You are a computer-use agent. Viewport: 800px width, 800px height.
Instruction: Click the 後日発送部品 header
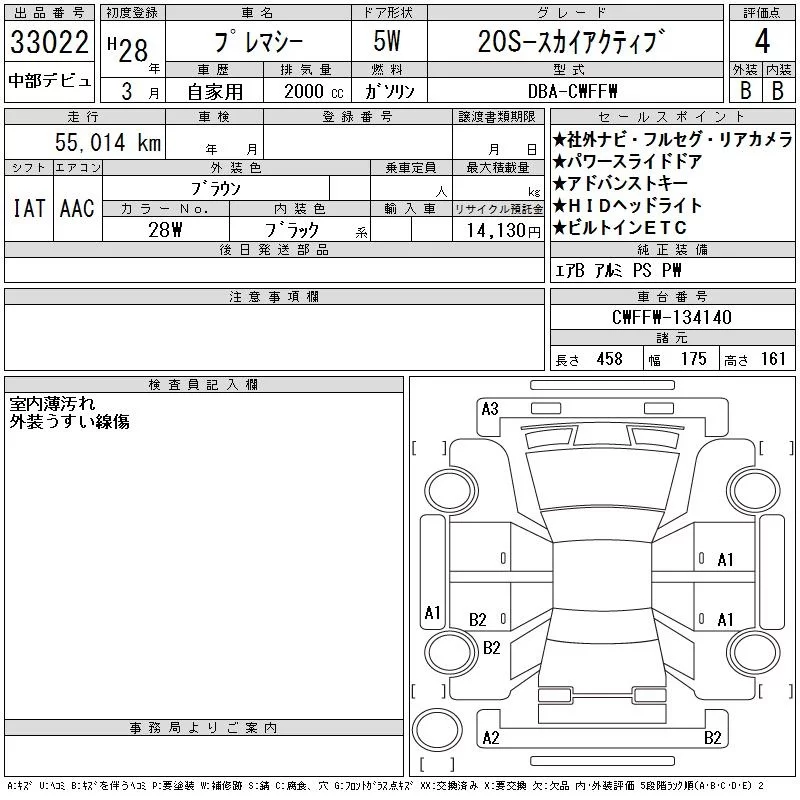click(274, 250)
